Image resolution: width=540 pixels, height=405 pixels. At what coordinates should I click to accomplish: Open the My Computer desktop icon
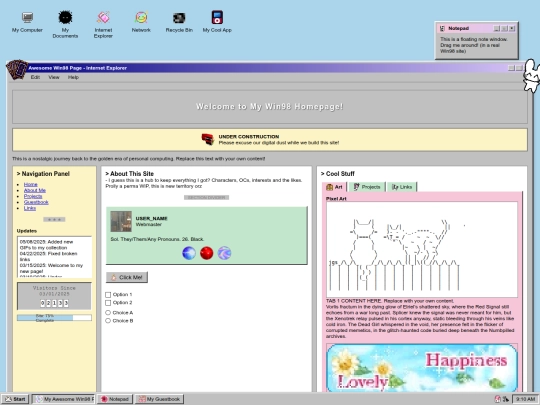tap(27, 22)
